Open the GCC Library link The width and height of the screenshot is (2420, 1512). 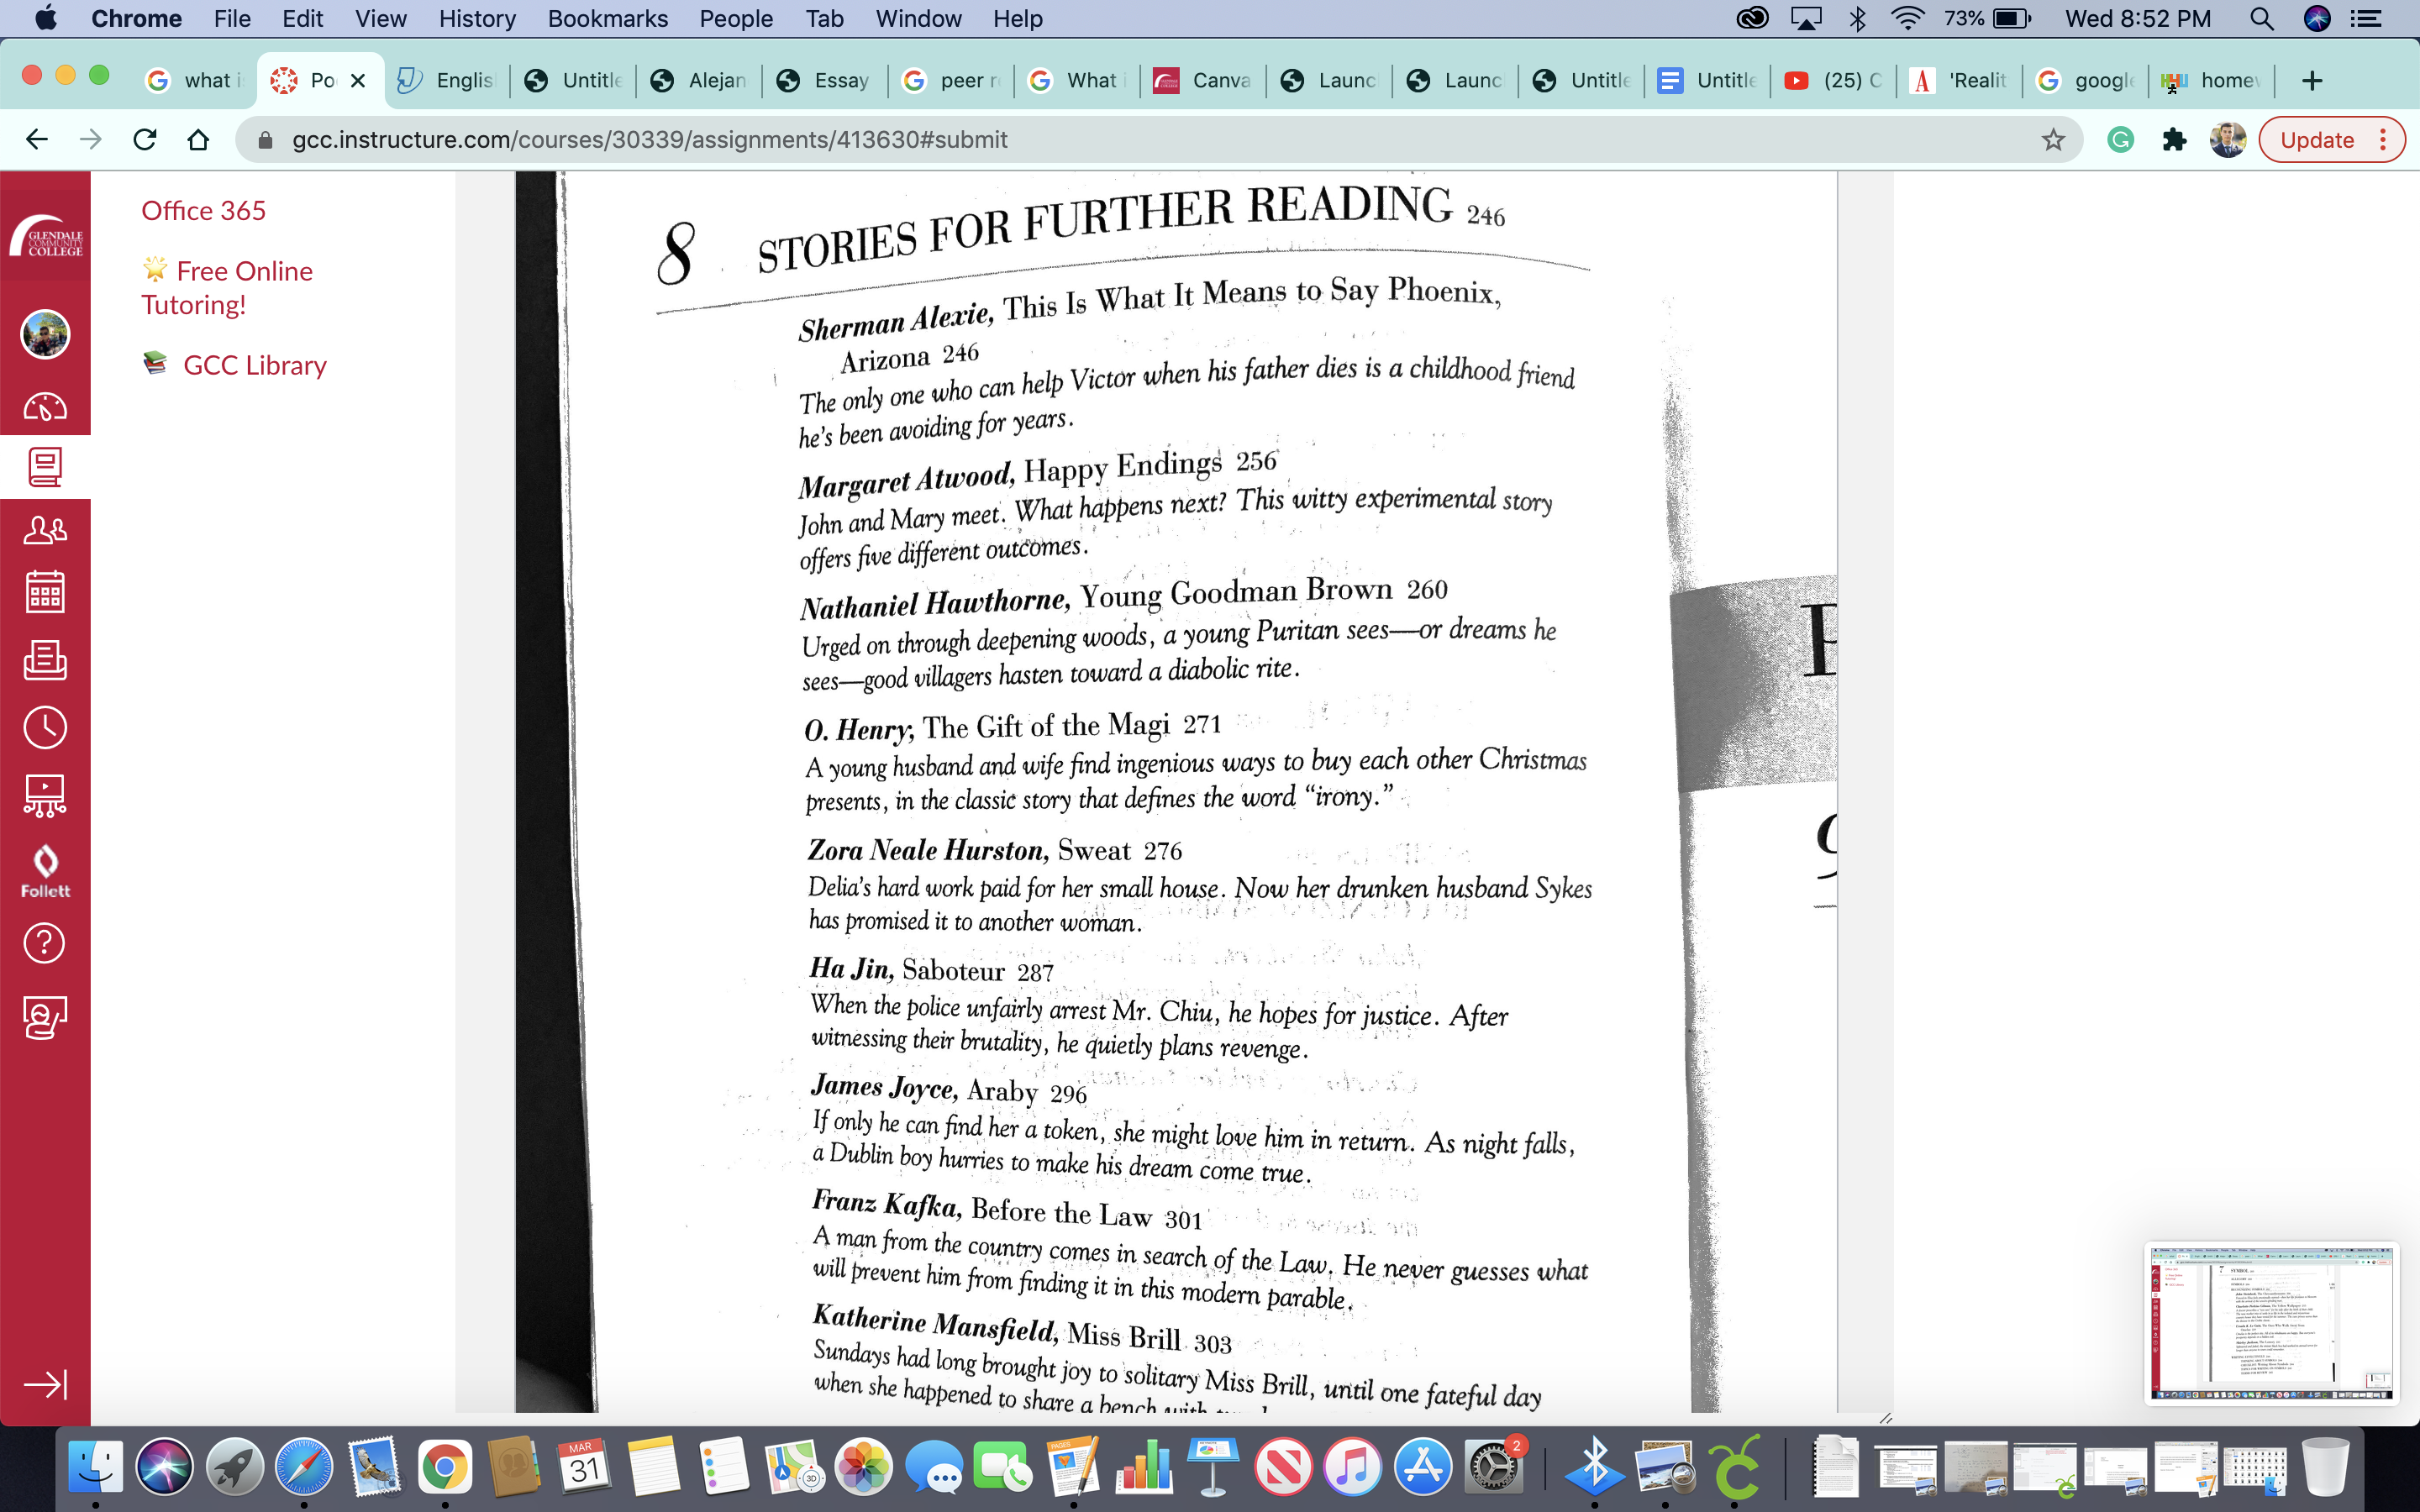tap(254, 365)
